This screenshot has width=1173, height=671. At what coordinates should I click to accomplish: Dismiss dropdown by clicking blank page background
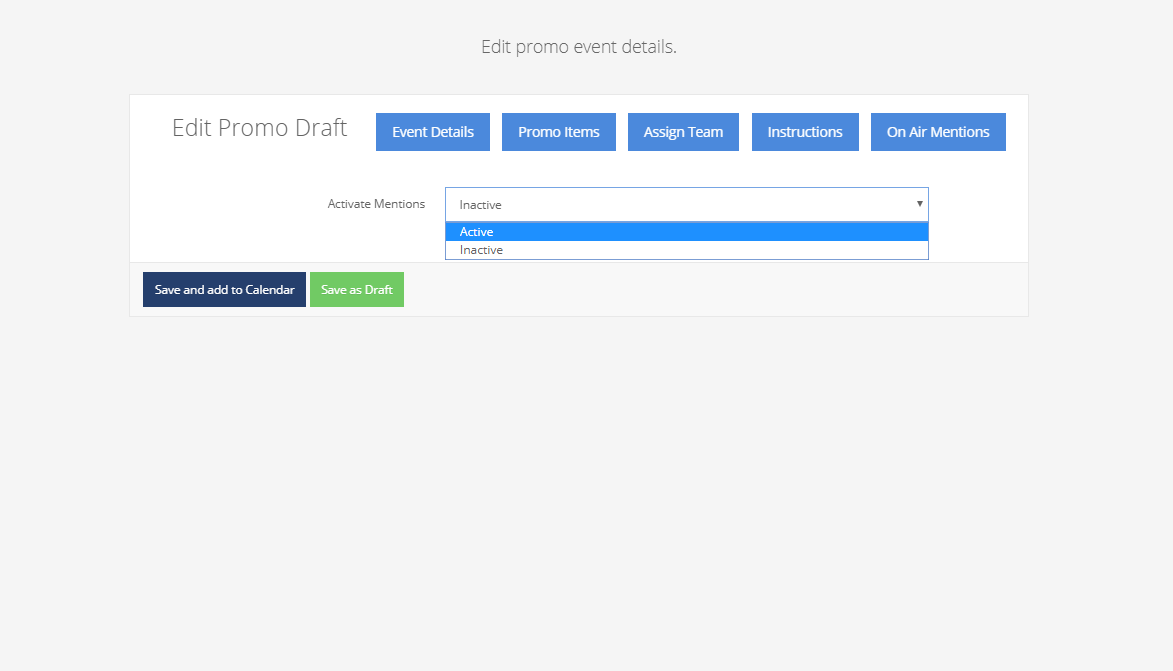586,480
